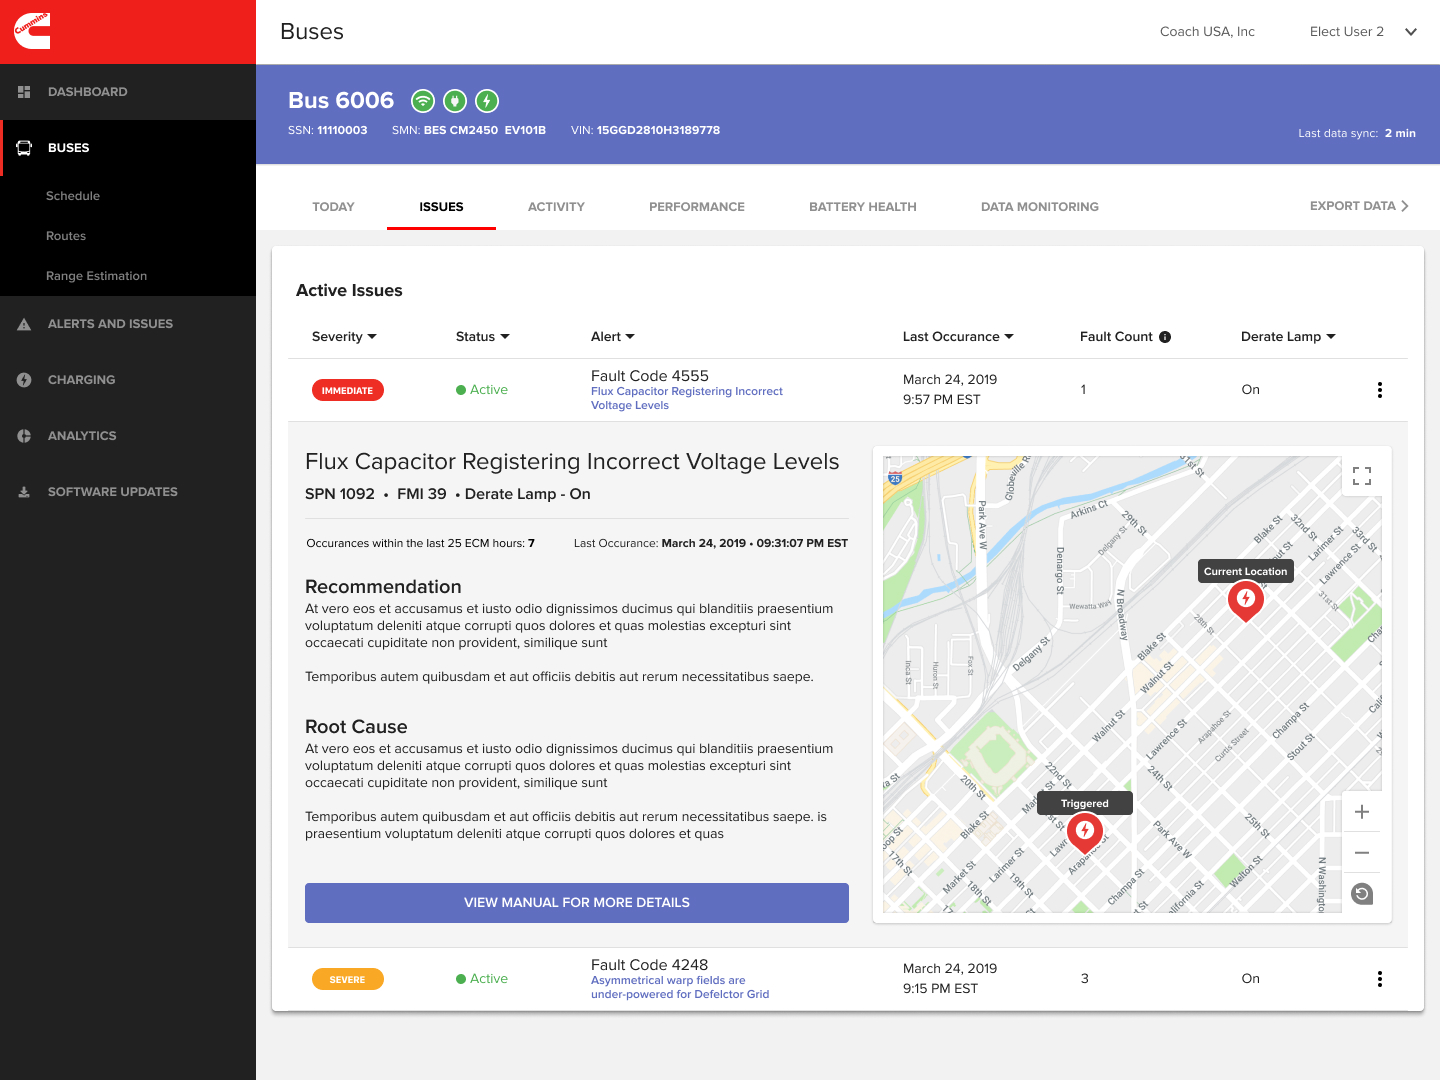Image resolution: width=1440 pixels, height=1080 pixels.
Task: Open Schedule under Buses in sidebar
Action: click(73, 196)
